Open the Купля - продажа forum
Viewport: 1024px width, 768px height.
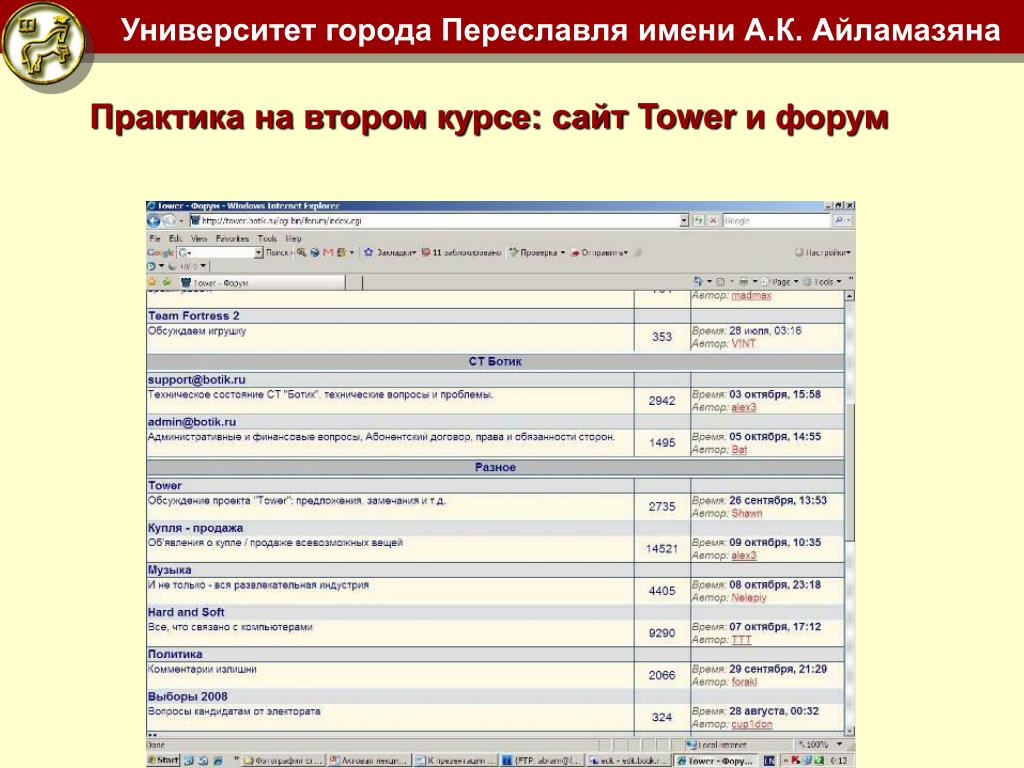(195, 528)
